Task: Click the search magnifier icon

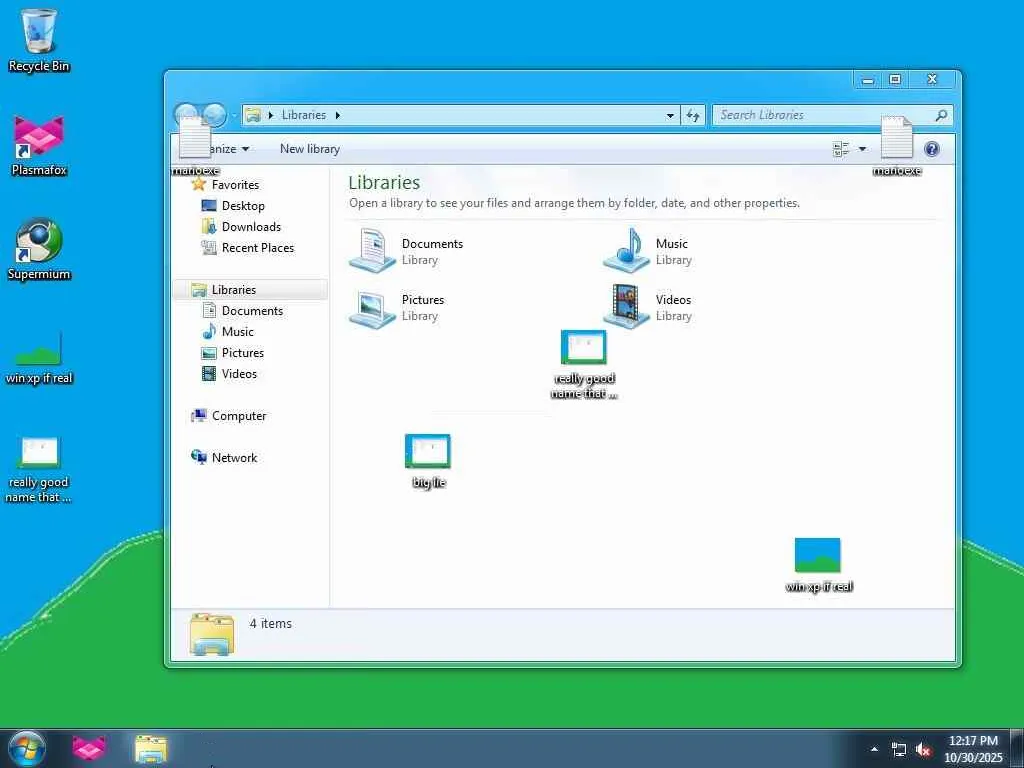Action: click(x=941, y=115)
